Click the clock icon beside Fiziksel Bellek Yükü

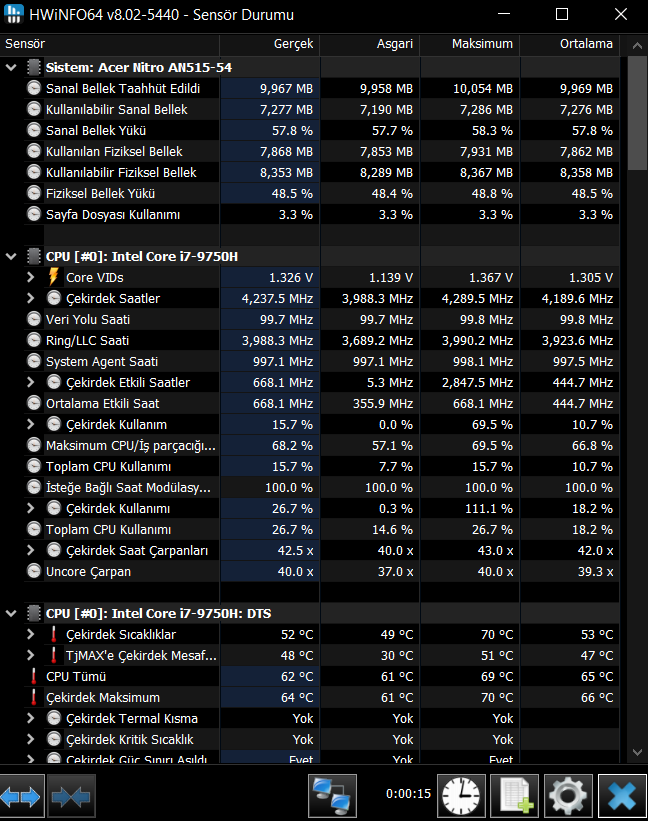pos(34,193)
